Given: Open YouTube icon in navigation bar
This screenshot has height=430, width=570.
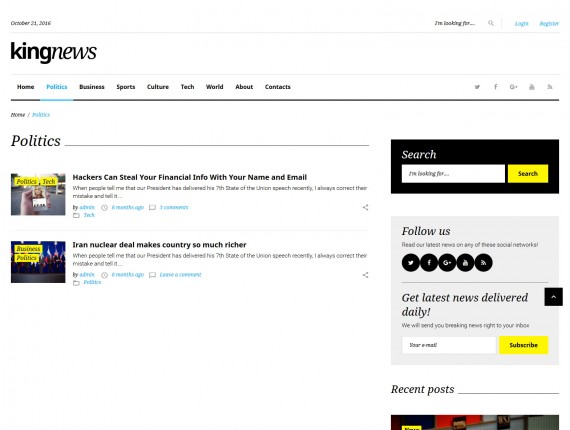Looking at the screenshot, I should coord(531,87).
